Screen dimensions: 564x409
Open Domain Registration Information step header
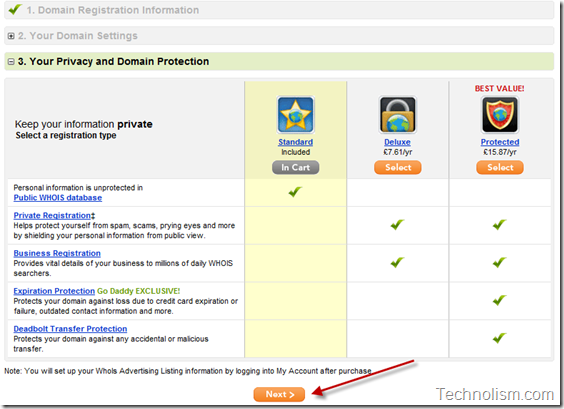[279, 10]
